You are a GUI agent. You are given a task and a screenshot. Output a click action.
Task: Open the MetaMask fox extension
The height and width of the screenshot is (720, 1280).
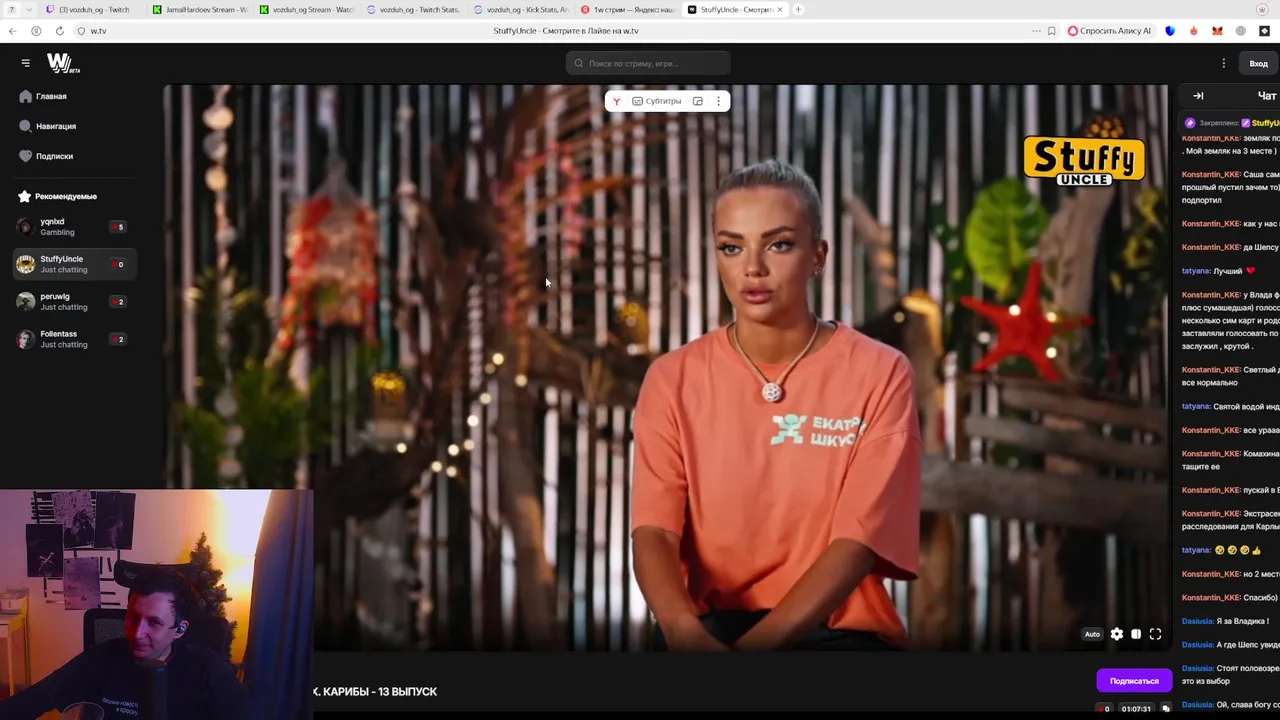coord(1217,31)
